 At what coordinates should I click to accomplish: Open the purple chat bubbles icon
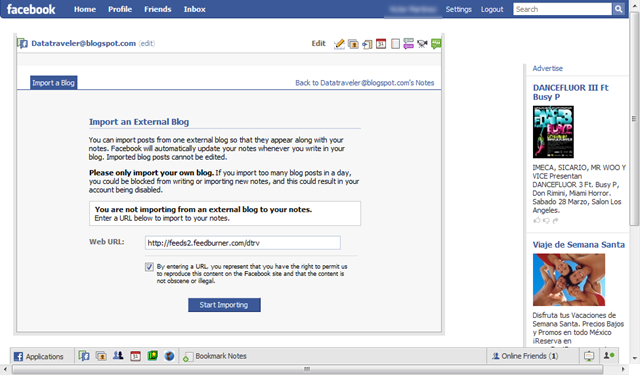click(x=408, y=44)
